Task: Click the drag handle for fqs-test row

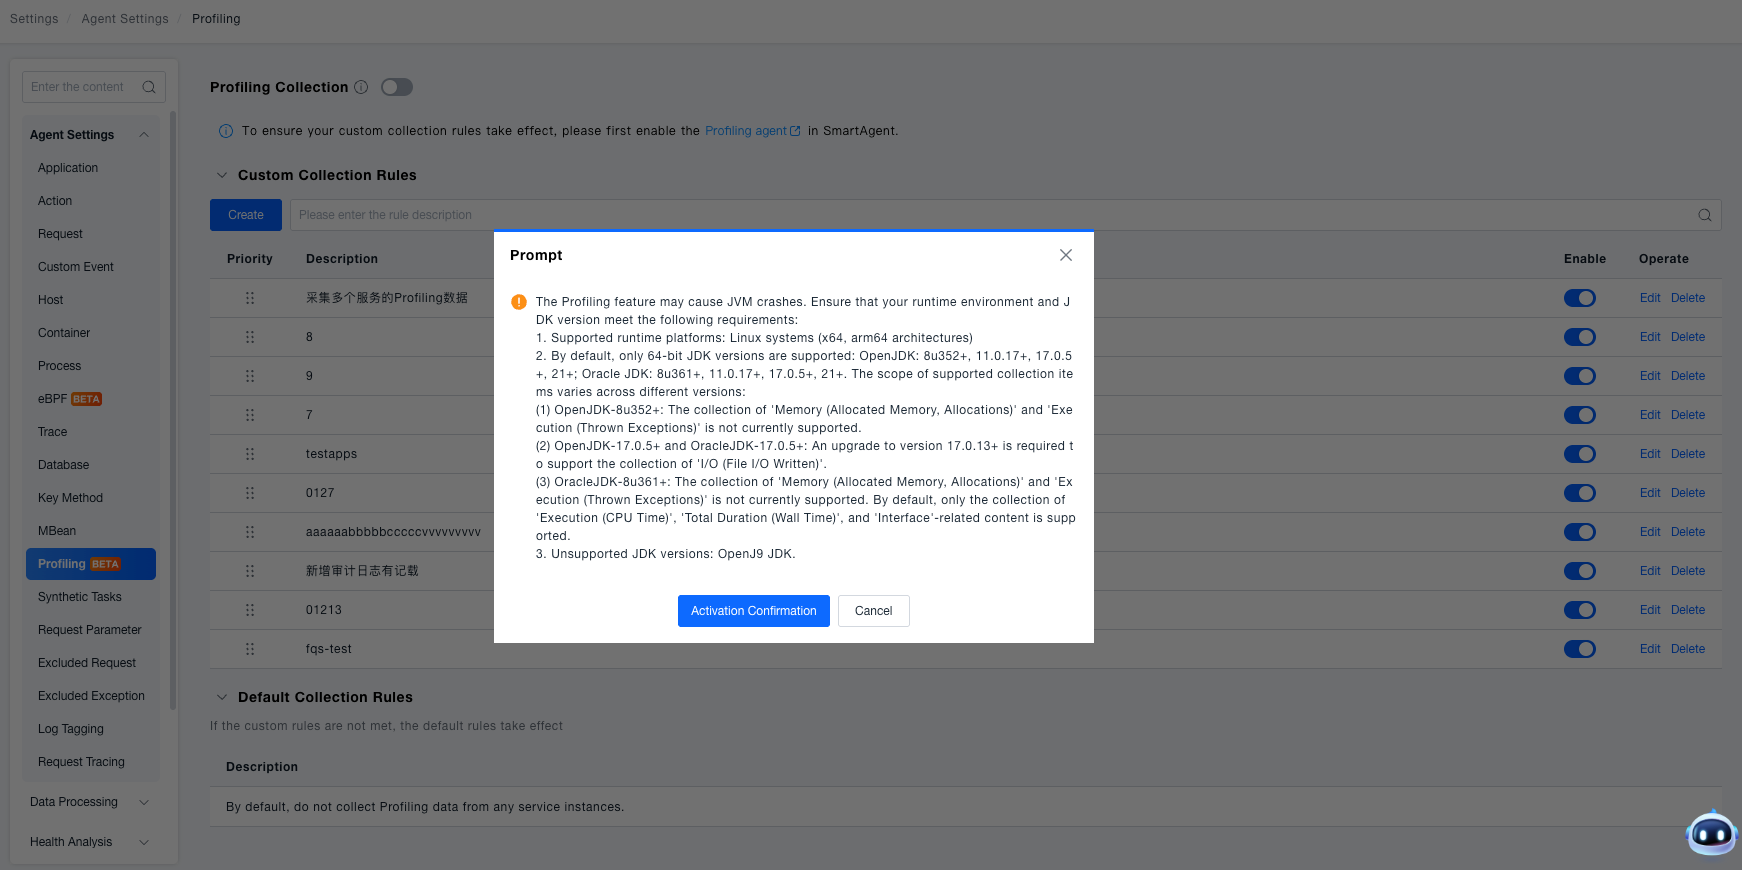Action: 250,649
